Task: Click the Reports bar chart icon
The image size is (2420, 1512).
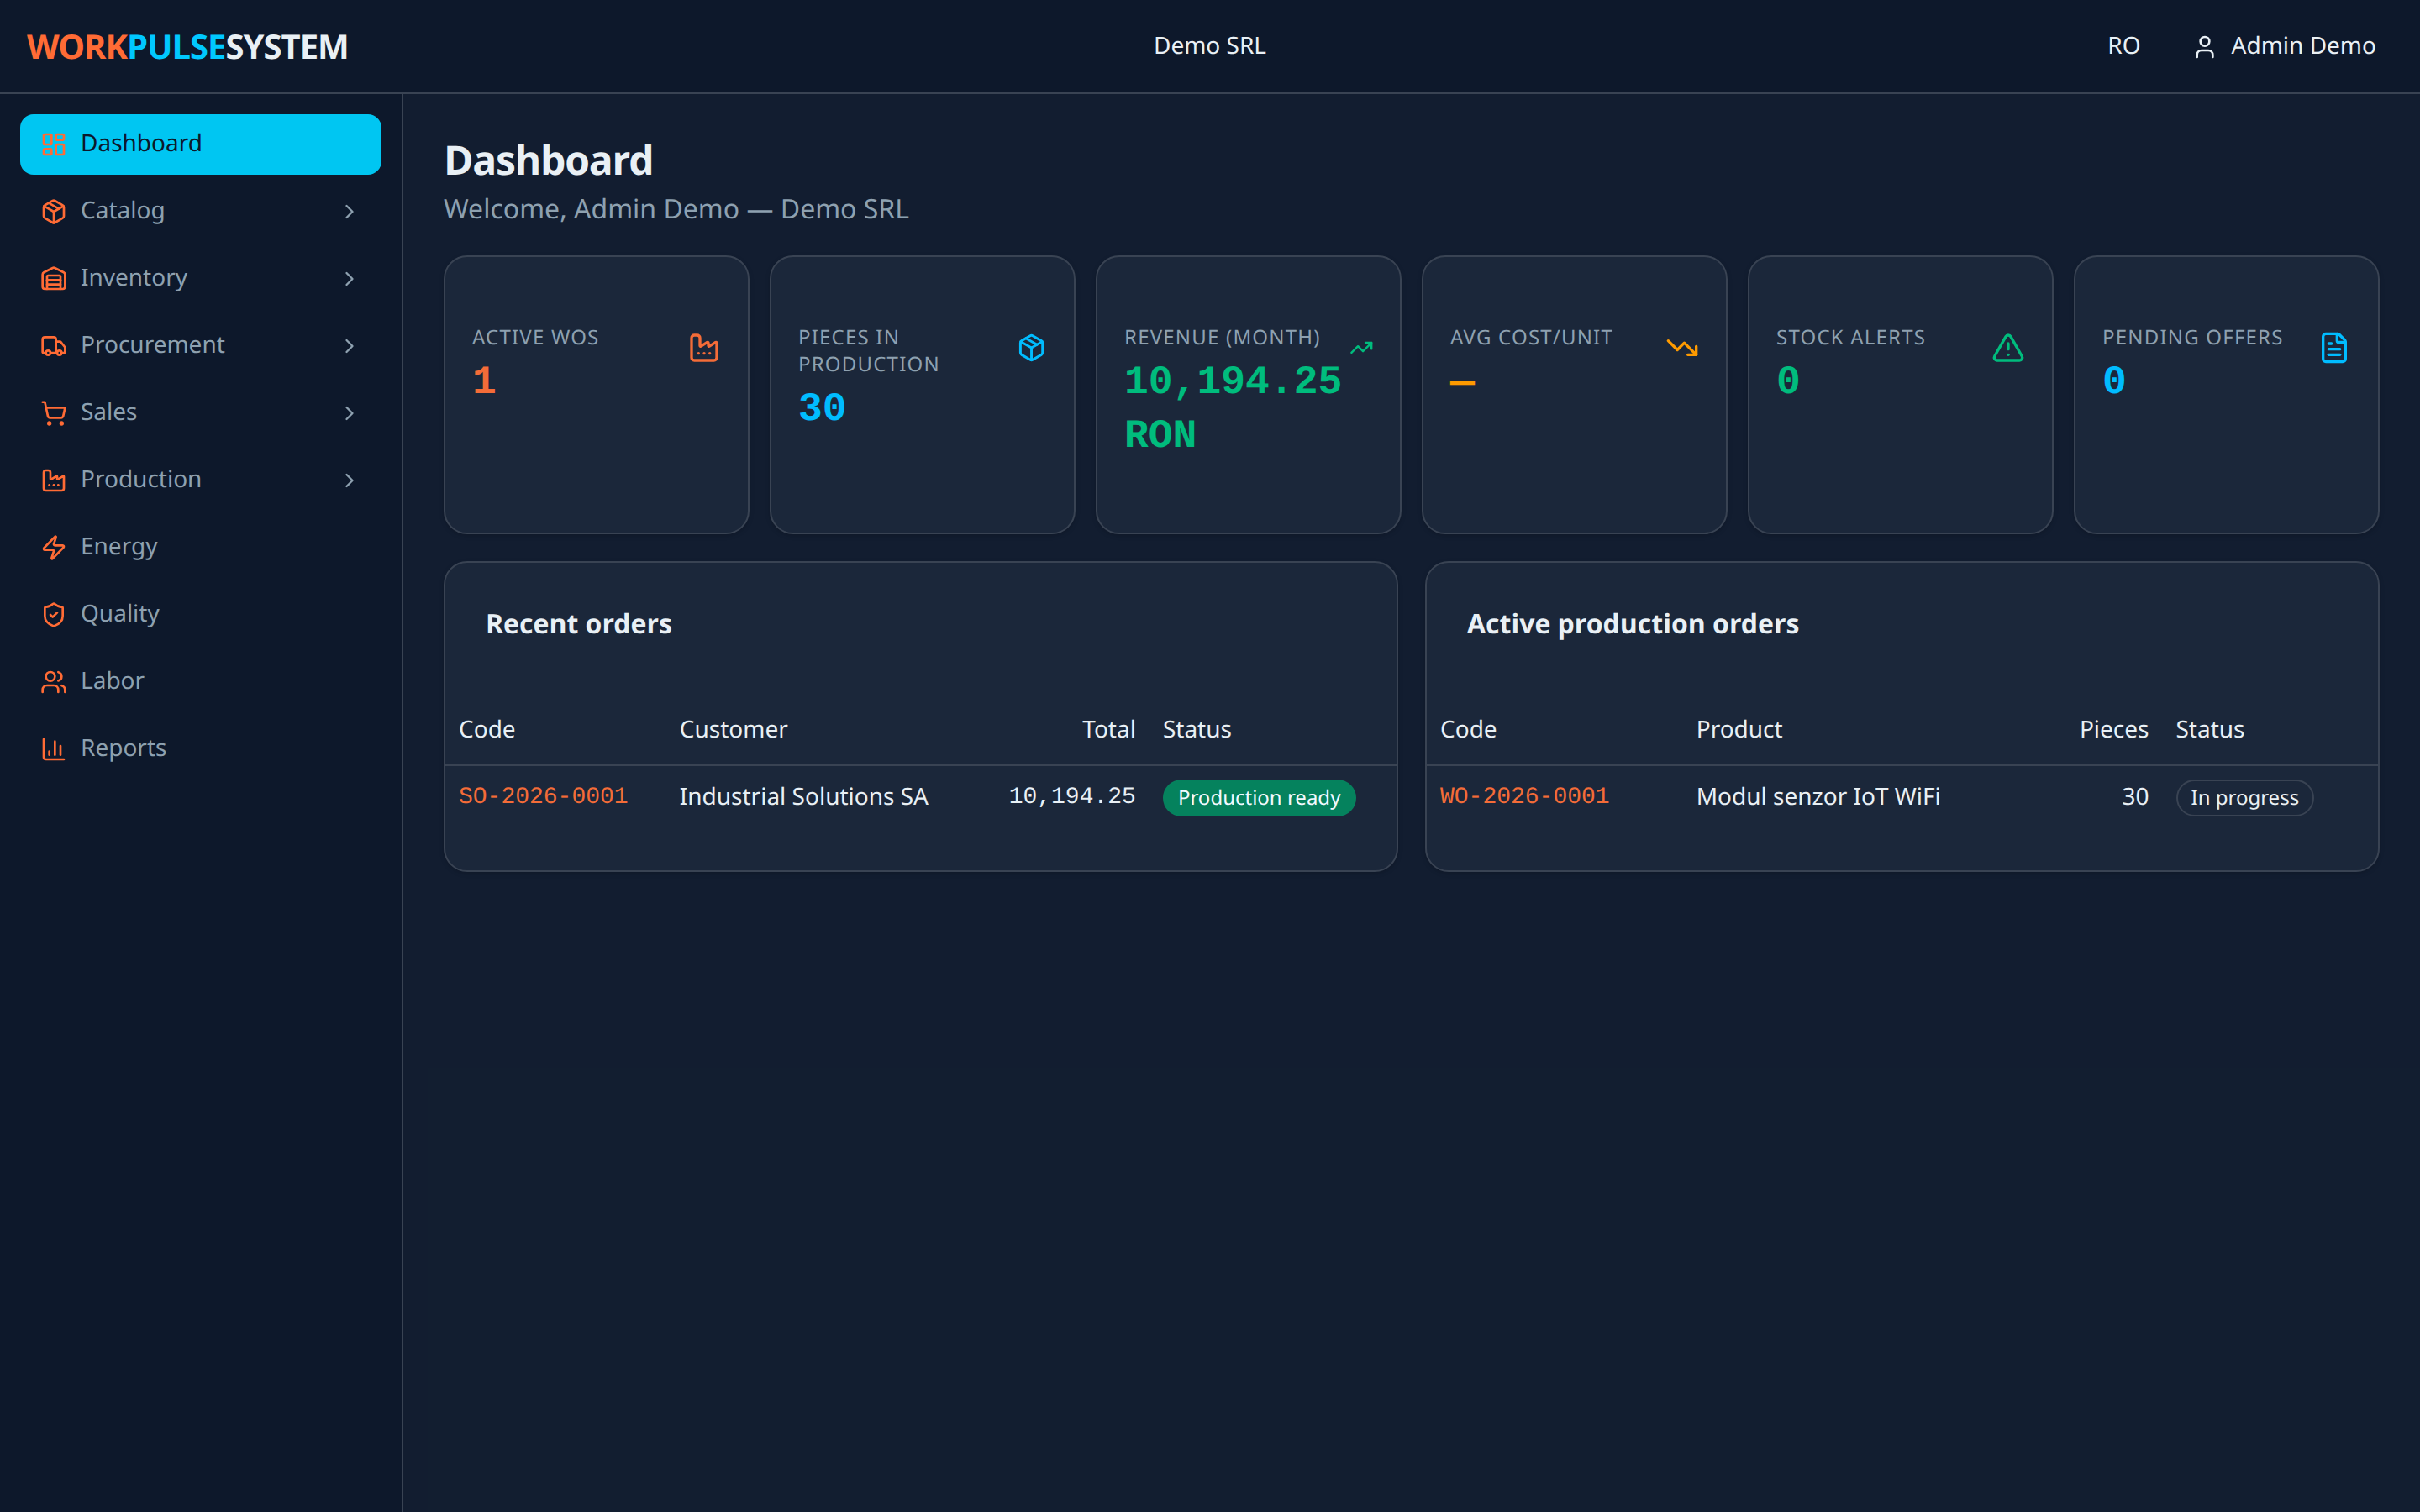Action: point(54,748)
